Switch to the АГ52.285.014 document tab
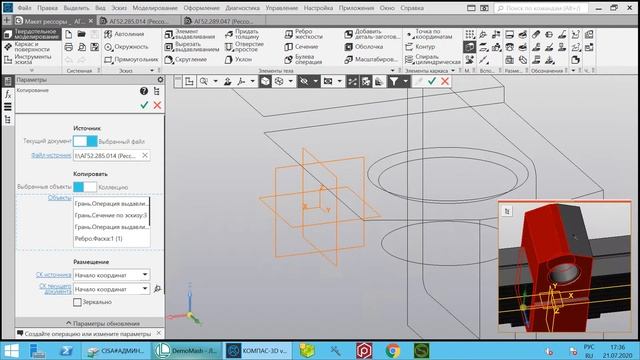Viewport: 640px width, 360px height. click(x=138, y=21)
